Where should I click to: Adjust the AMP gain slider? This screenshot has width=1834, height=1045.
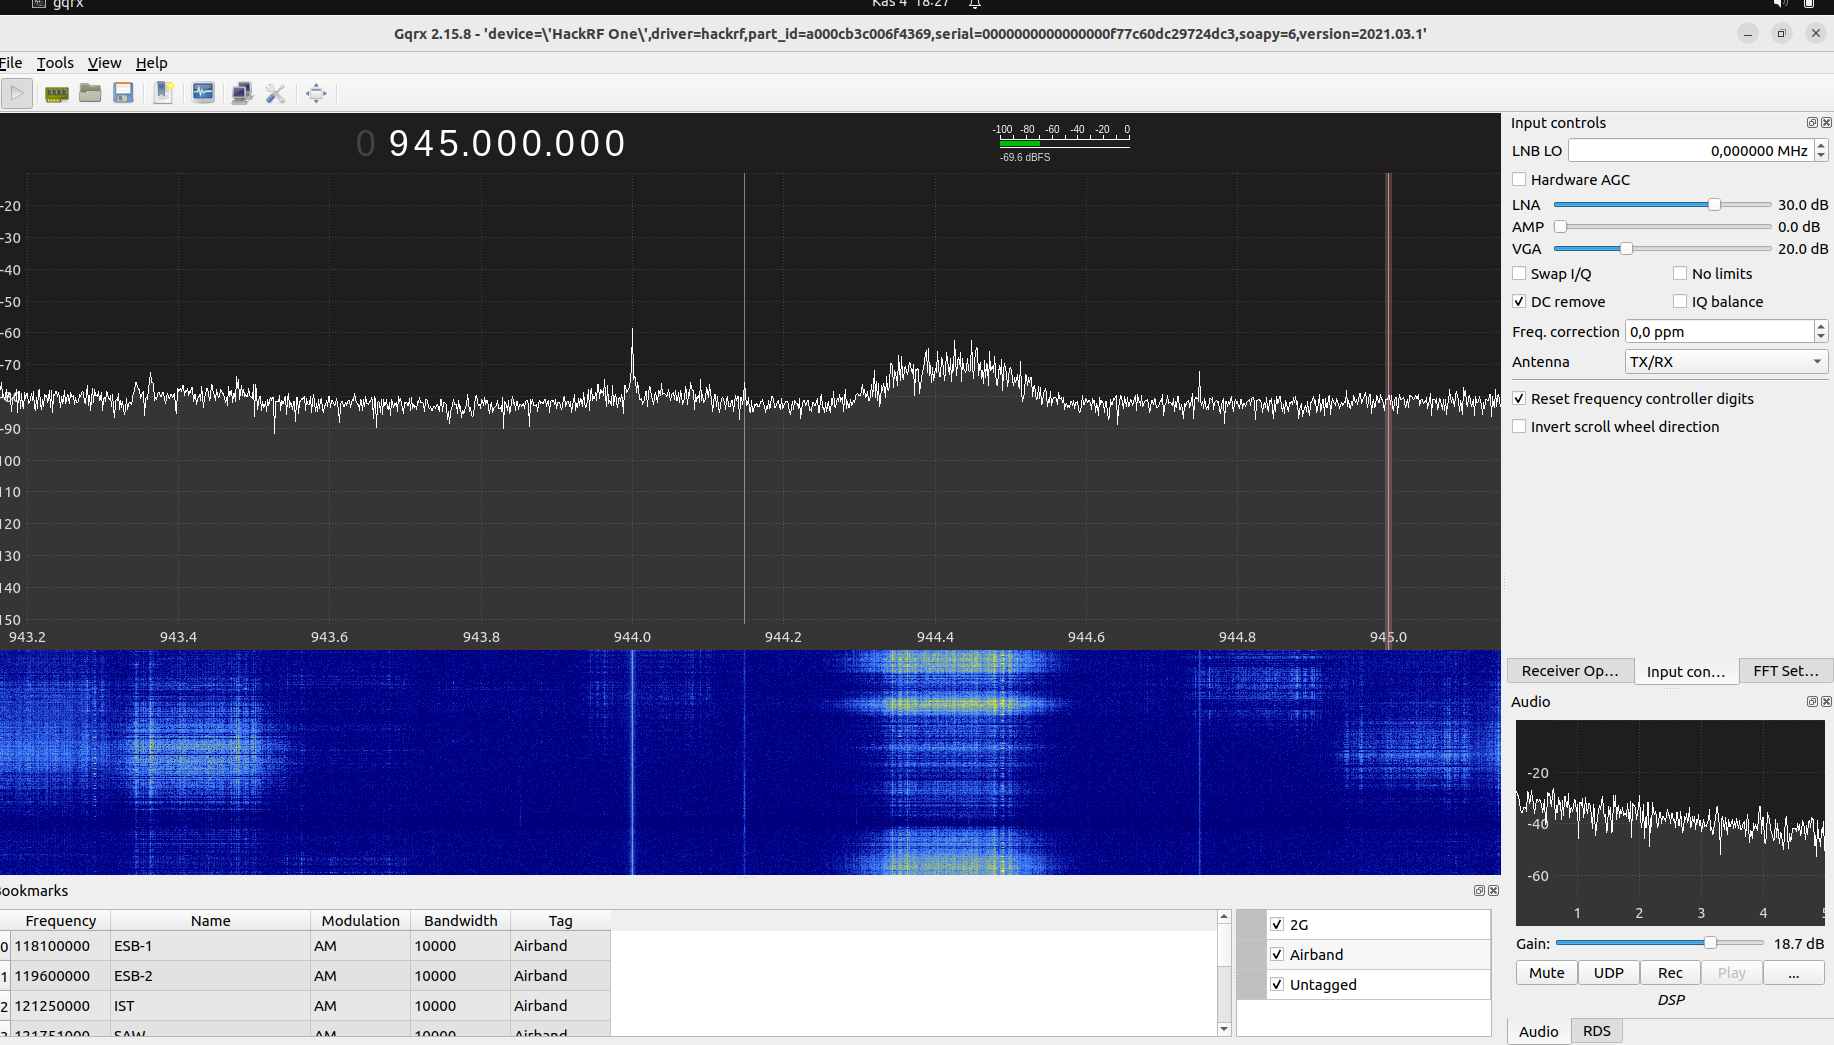[x=1560, y=227]
